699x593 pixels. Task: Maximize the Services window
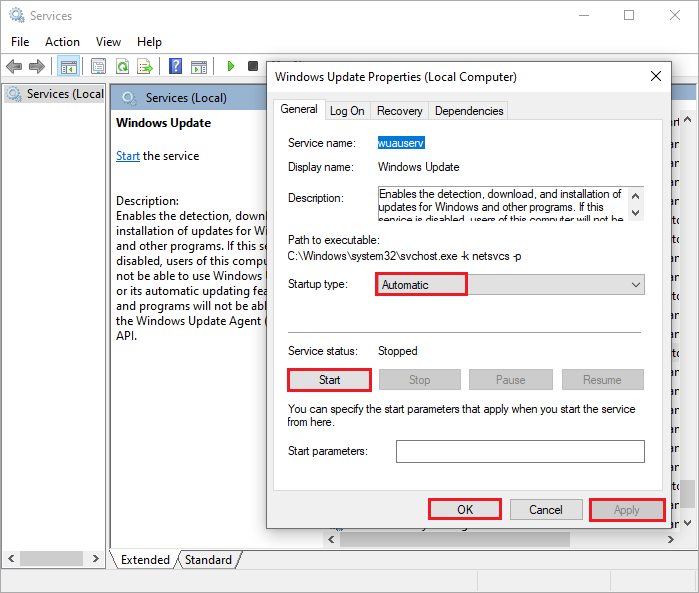(629, 15)
